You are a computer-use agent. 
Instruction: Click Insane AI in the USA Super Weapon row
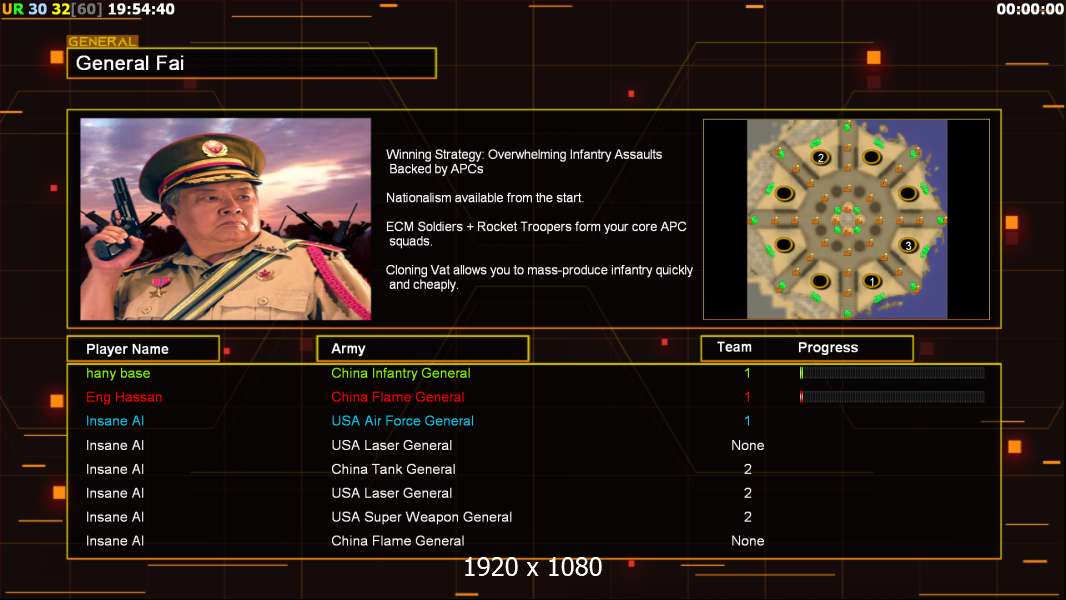(x=115, y=517)
